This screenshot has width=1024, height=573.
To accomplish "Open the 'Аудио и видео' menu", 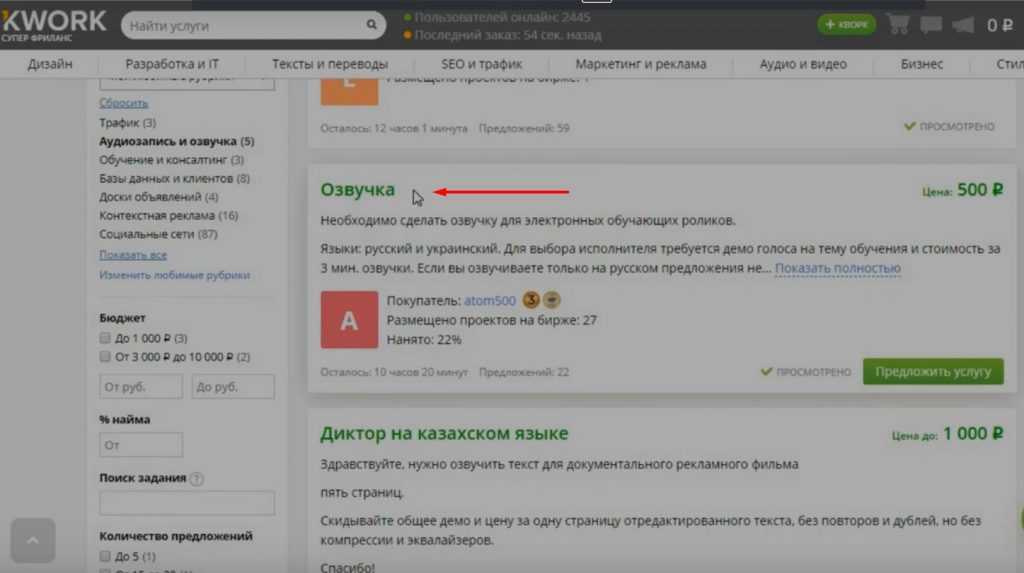I will [x=802, y=64].
